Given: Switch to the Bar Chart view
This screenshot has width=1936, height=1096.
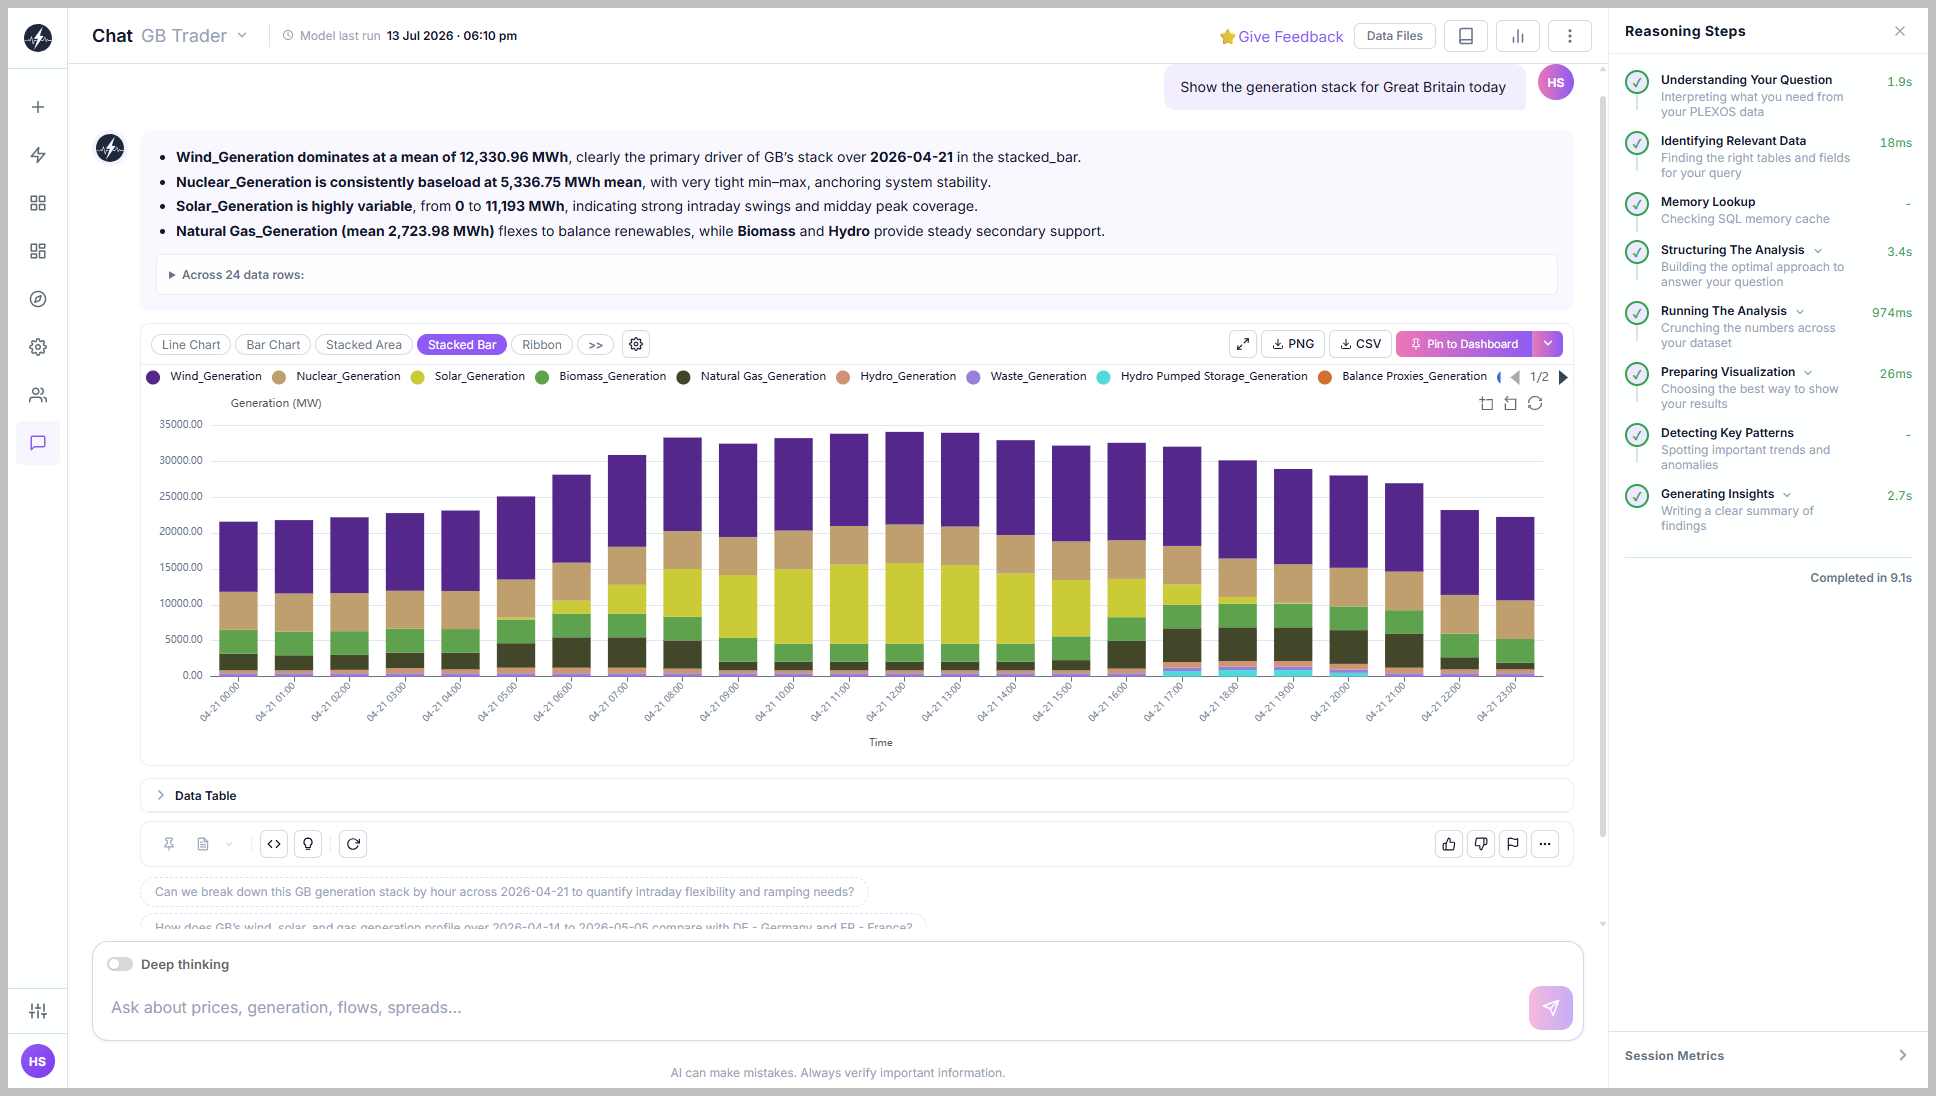Looking at the screenshot, I should [x=273, y=345].
